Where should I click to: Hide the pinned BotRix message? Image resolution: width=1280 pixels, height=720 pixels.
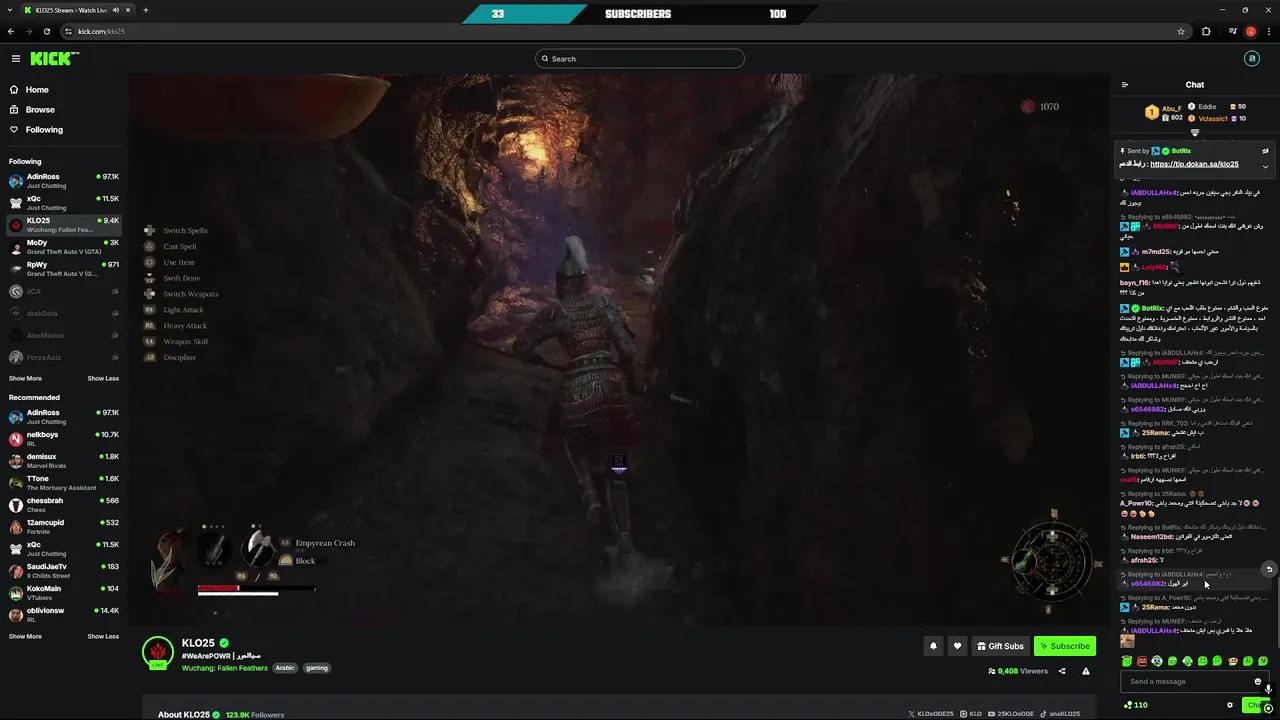(x=1265, y=151)
